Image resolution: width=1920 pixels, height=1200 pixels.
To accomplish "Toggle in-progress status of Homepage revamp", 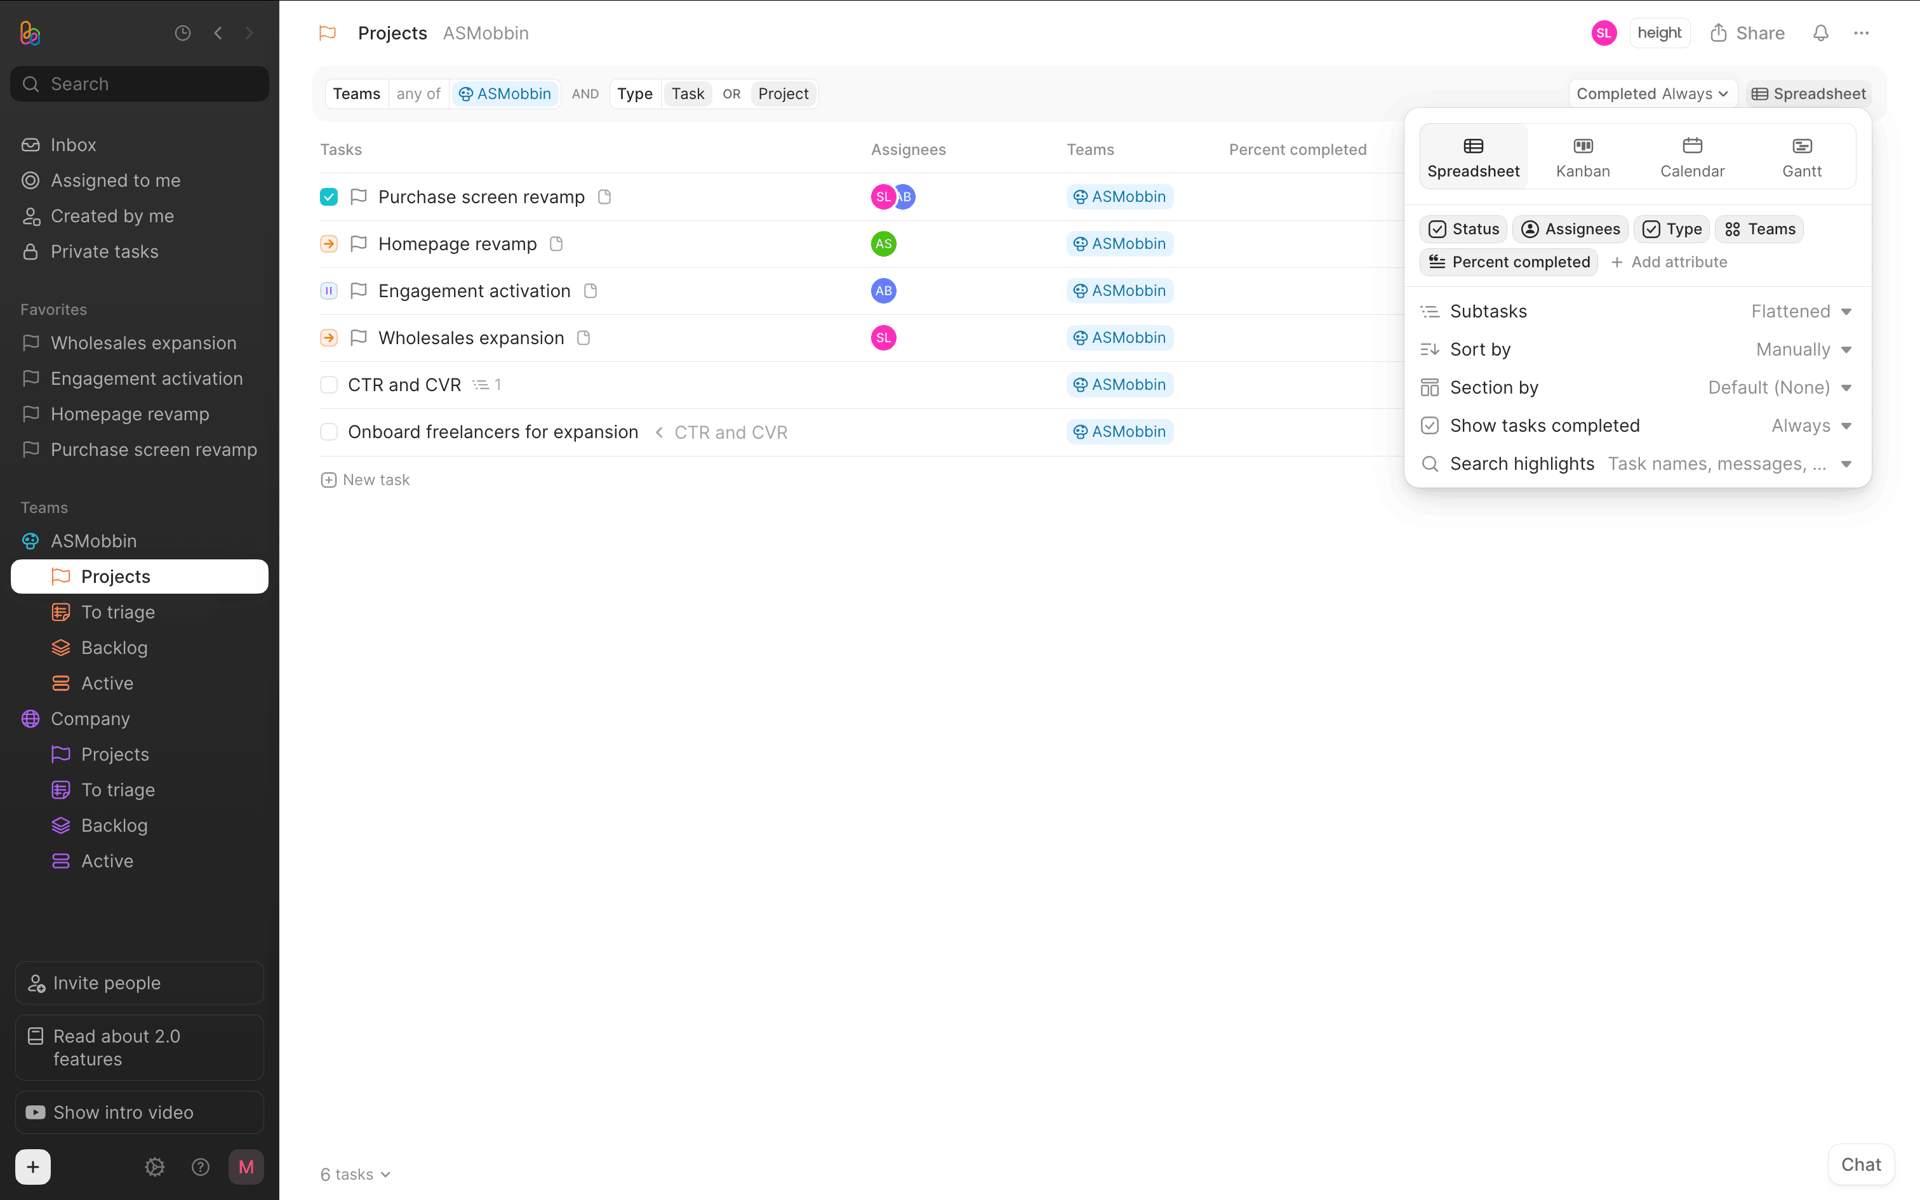I will point(329,244).
